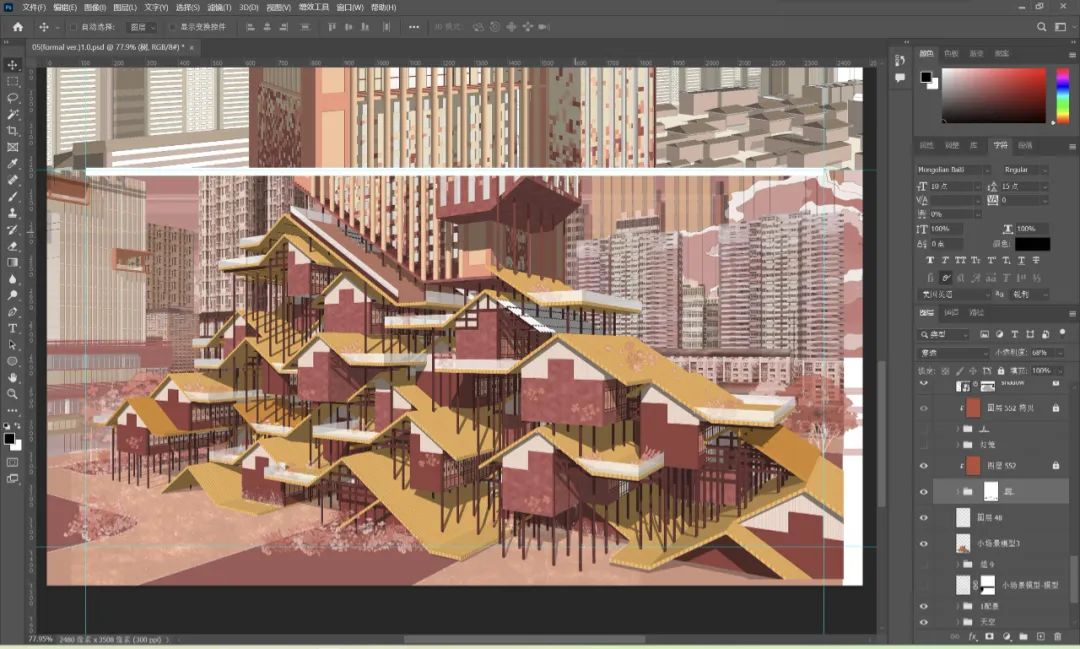Delete layer using the trash icon

pos(1057,637)
